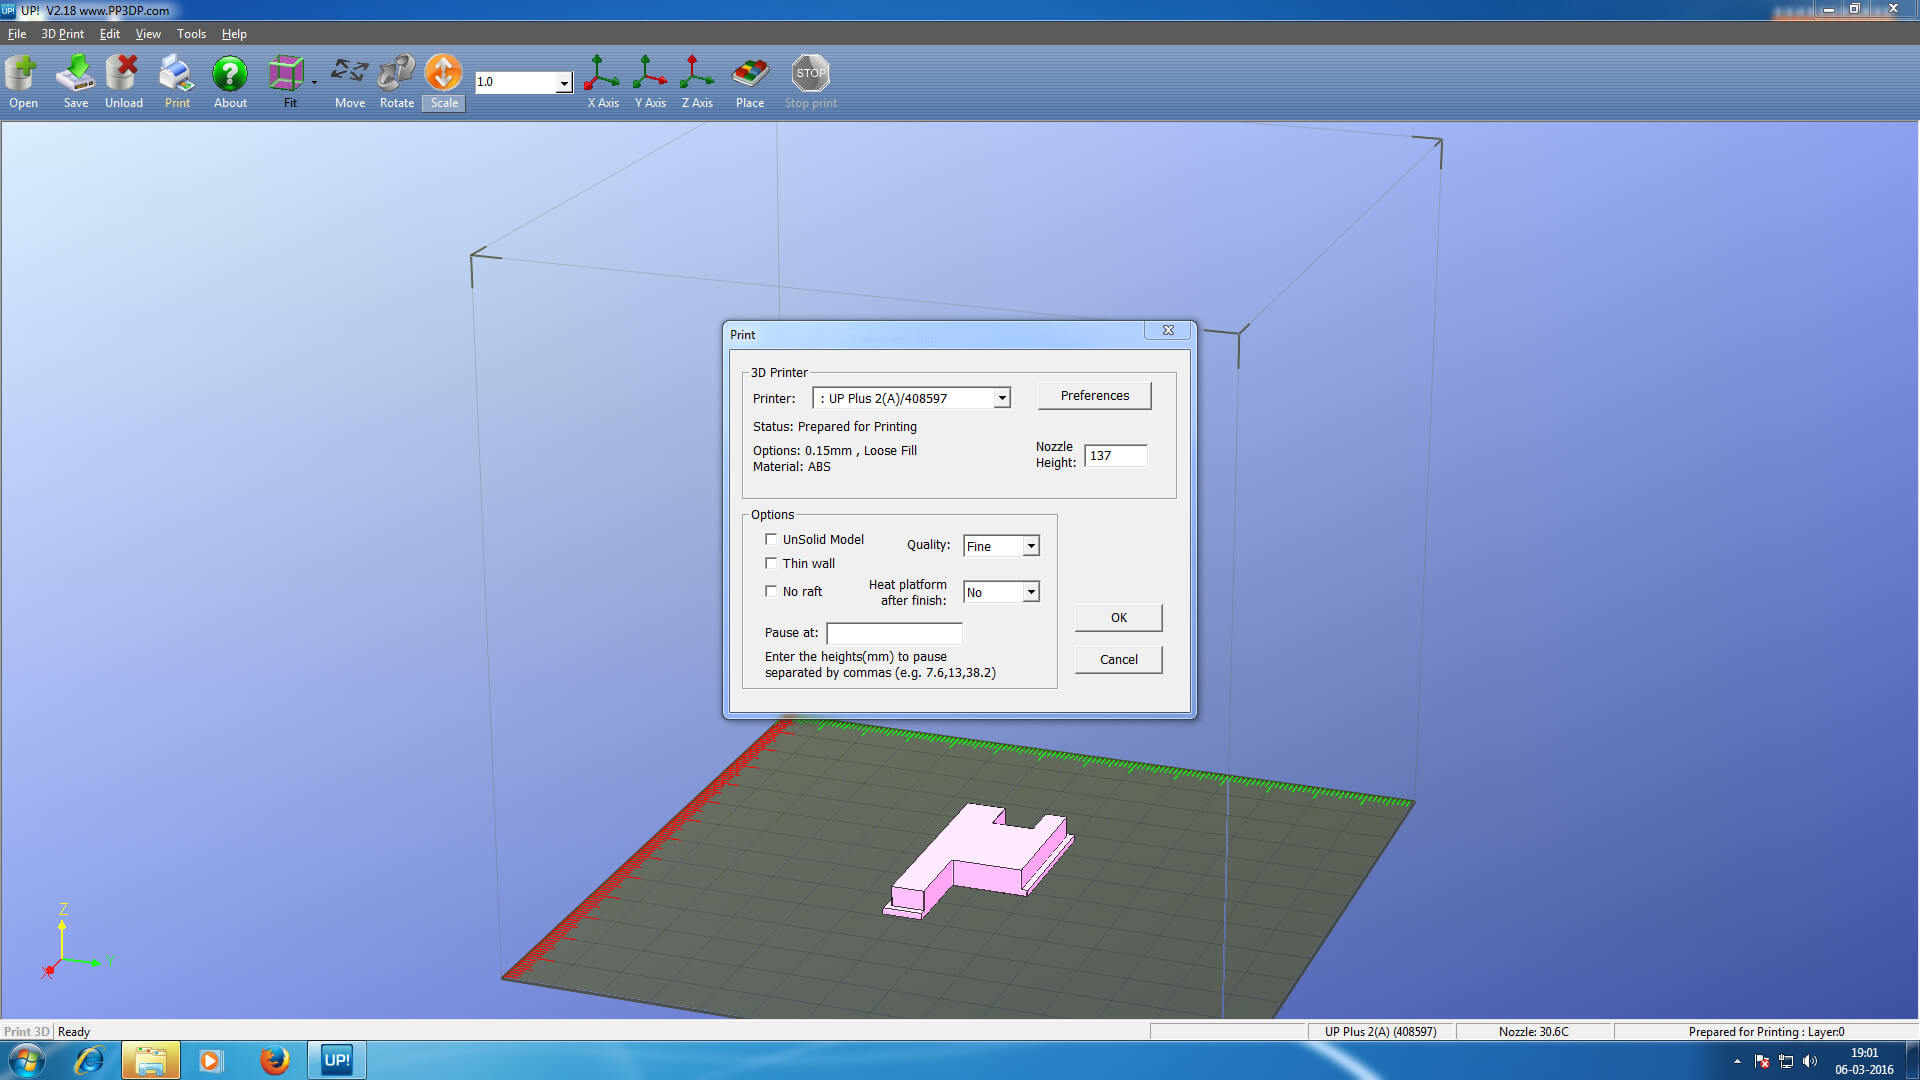Click the Print toolbar icon

tap(177, 81)
